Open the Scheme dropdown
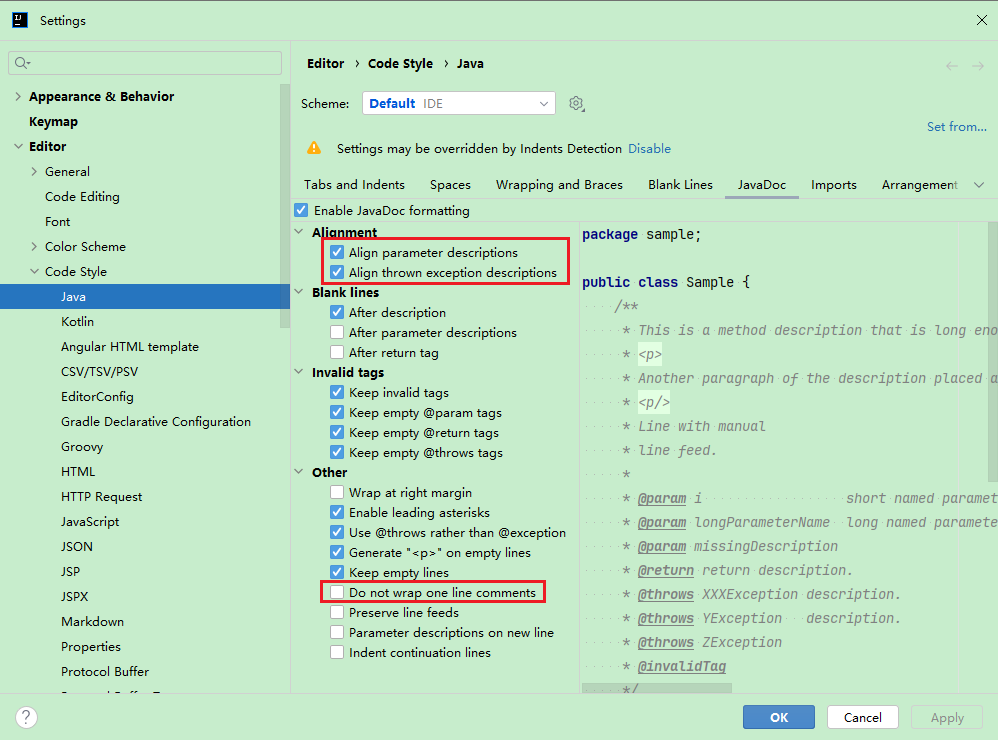 pyautogui.click(x=458, y=103)
